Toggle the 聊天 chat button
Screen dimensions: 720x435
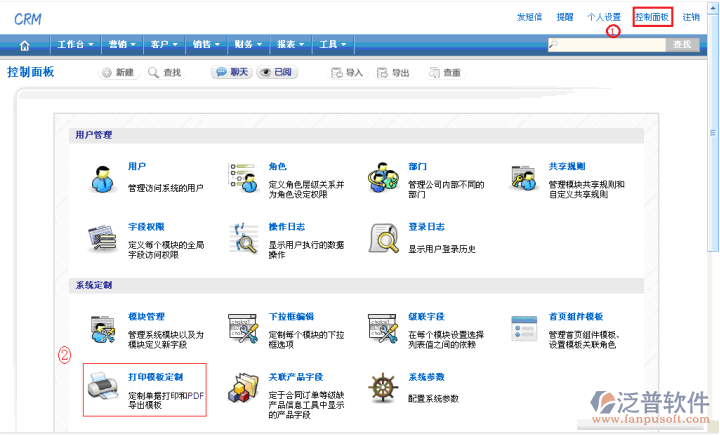pos(231,73)
